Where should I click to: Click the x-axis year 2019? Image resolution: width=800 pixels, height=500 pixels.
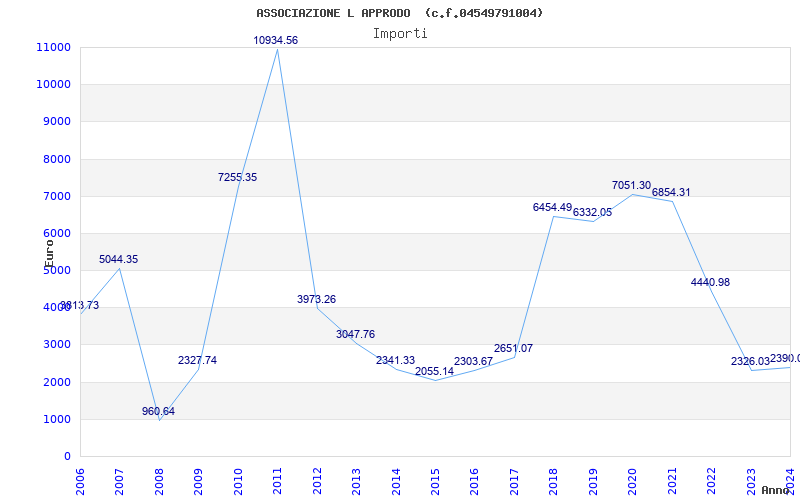pos(593,481)
